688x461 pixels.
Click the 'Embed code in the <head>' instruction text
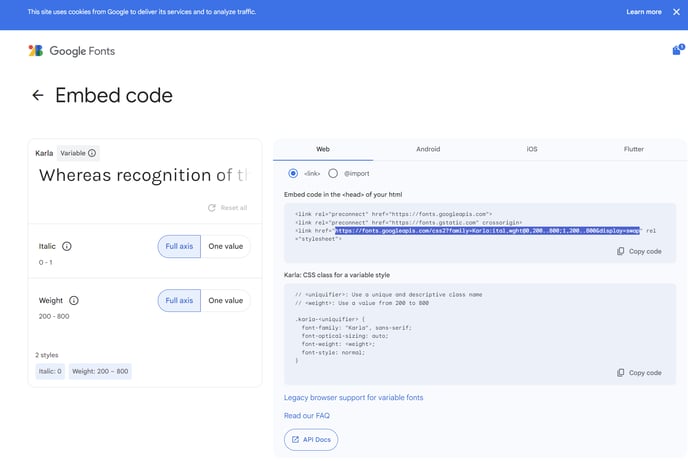pos(343,194)
